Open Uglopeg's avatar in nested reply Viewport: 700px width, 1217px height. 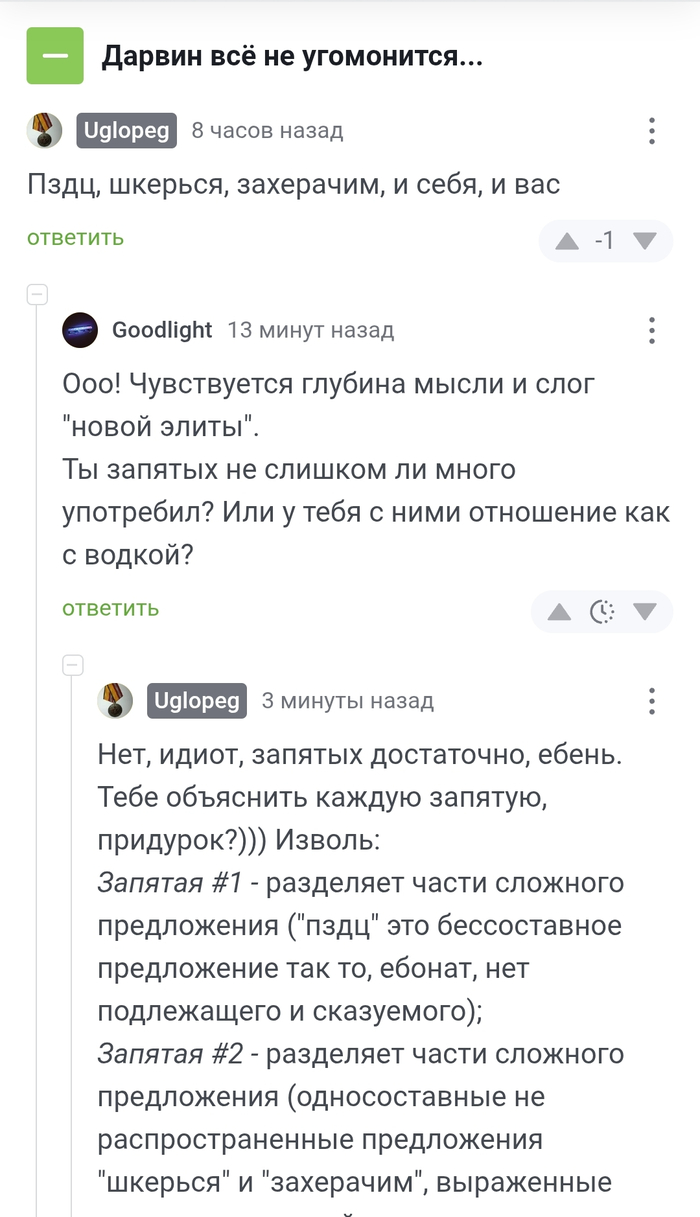(115, 701)
